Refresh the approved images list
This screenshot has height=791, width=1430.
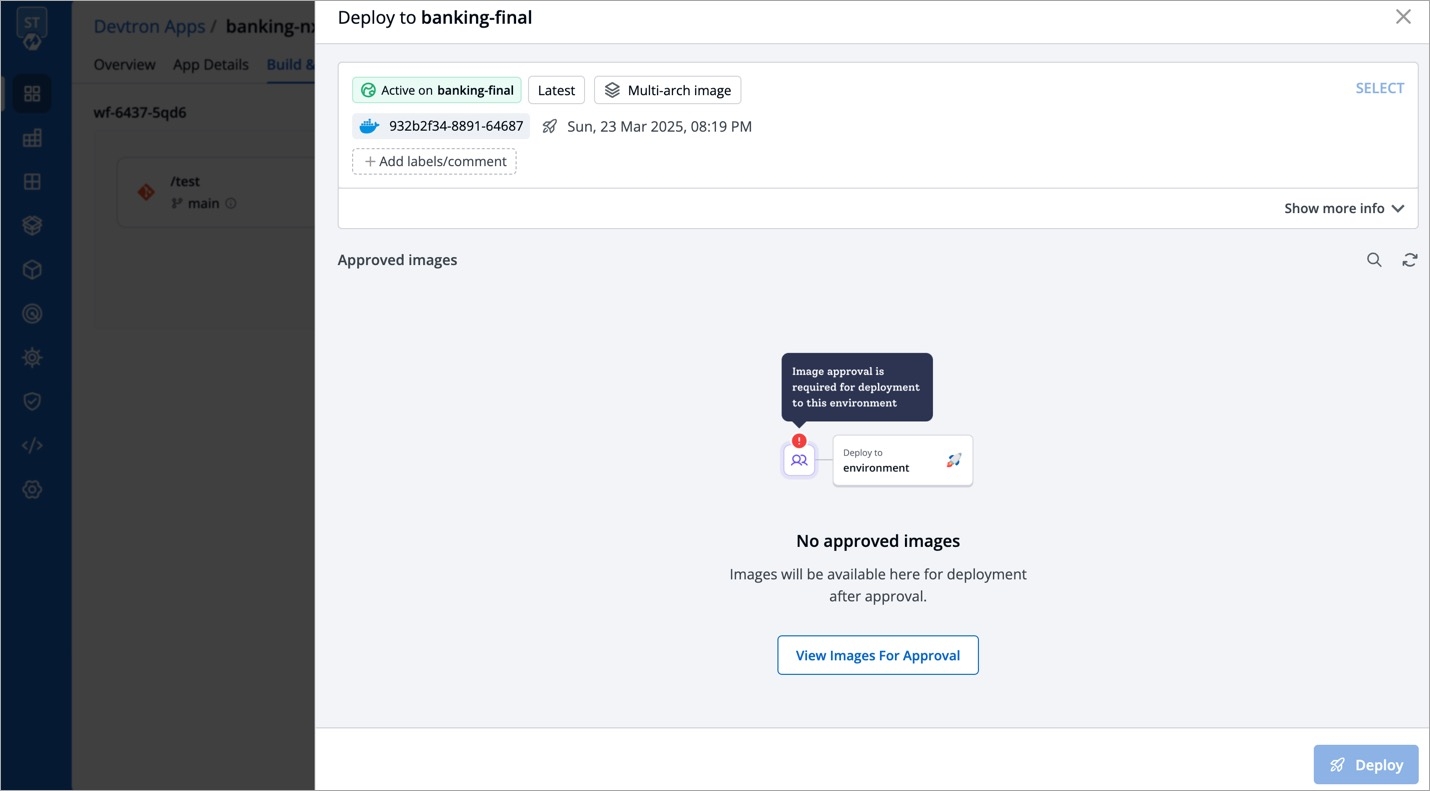1410,260
